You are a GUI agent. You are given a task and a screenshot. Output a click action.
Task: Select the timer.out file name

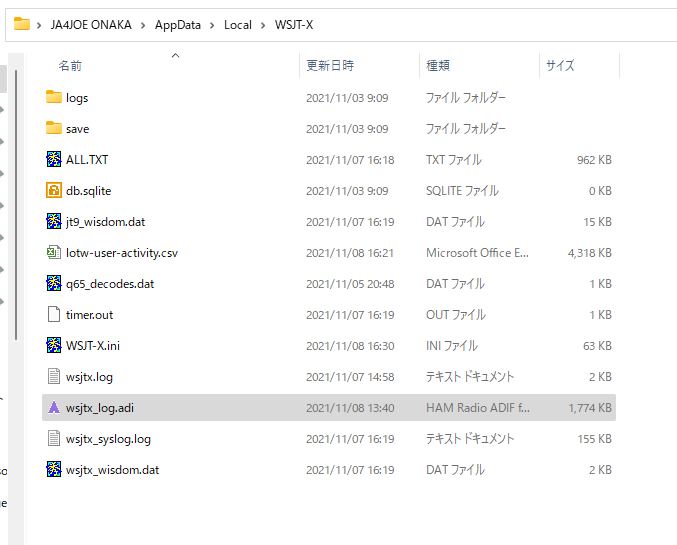point(89,315)
